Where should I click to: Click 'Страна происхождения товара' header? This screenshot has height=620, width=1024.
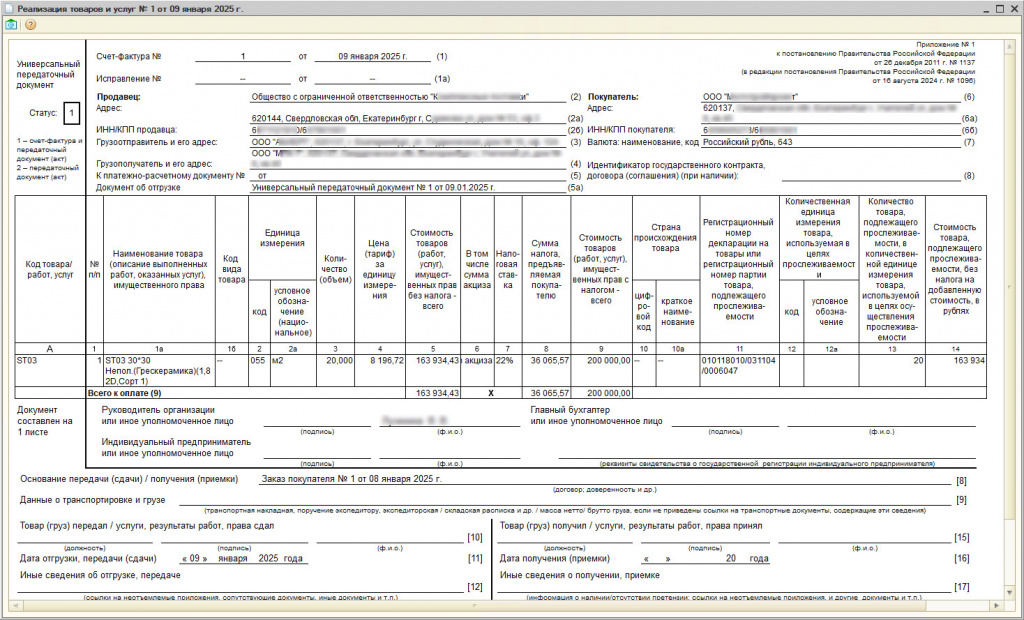(x=666, y=238)
